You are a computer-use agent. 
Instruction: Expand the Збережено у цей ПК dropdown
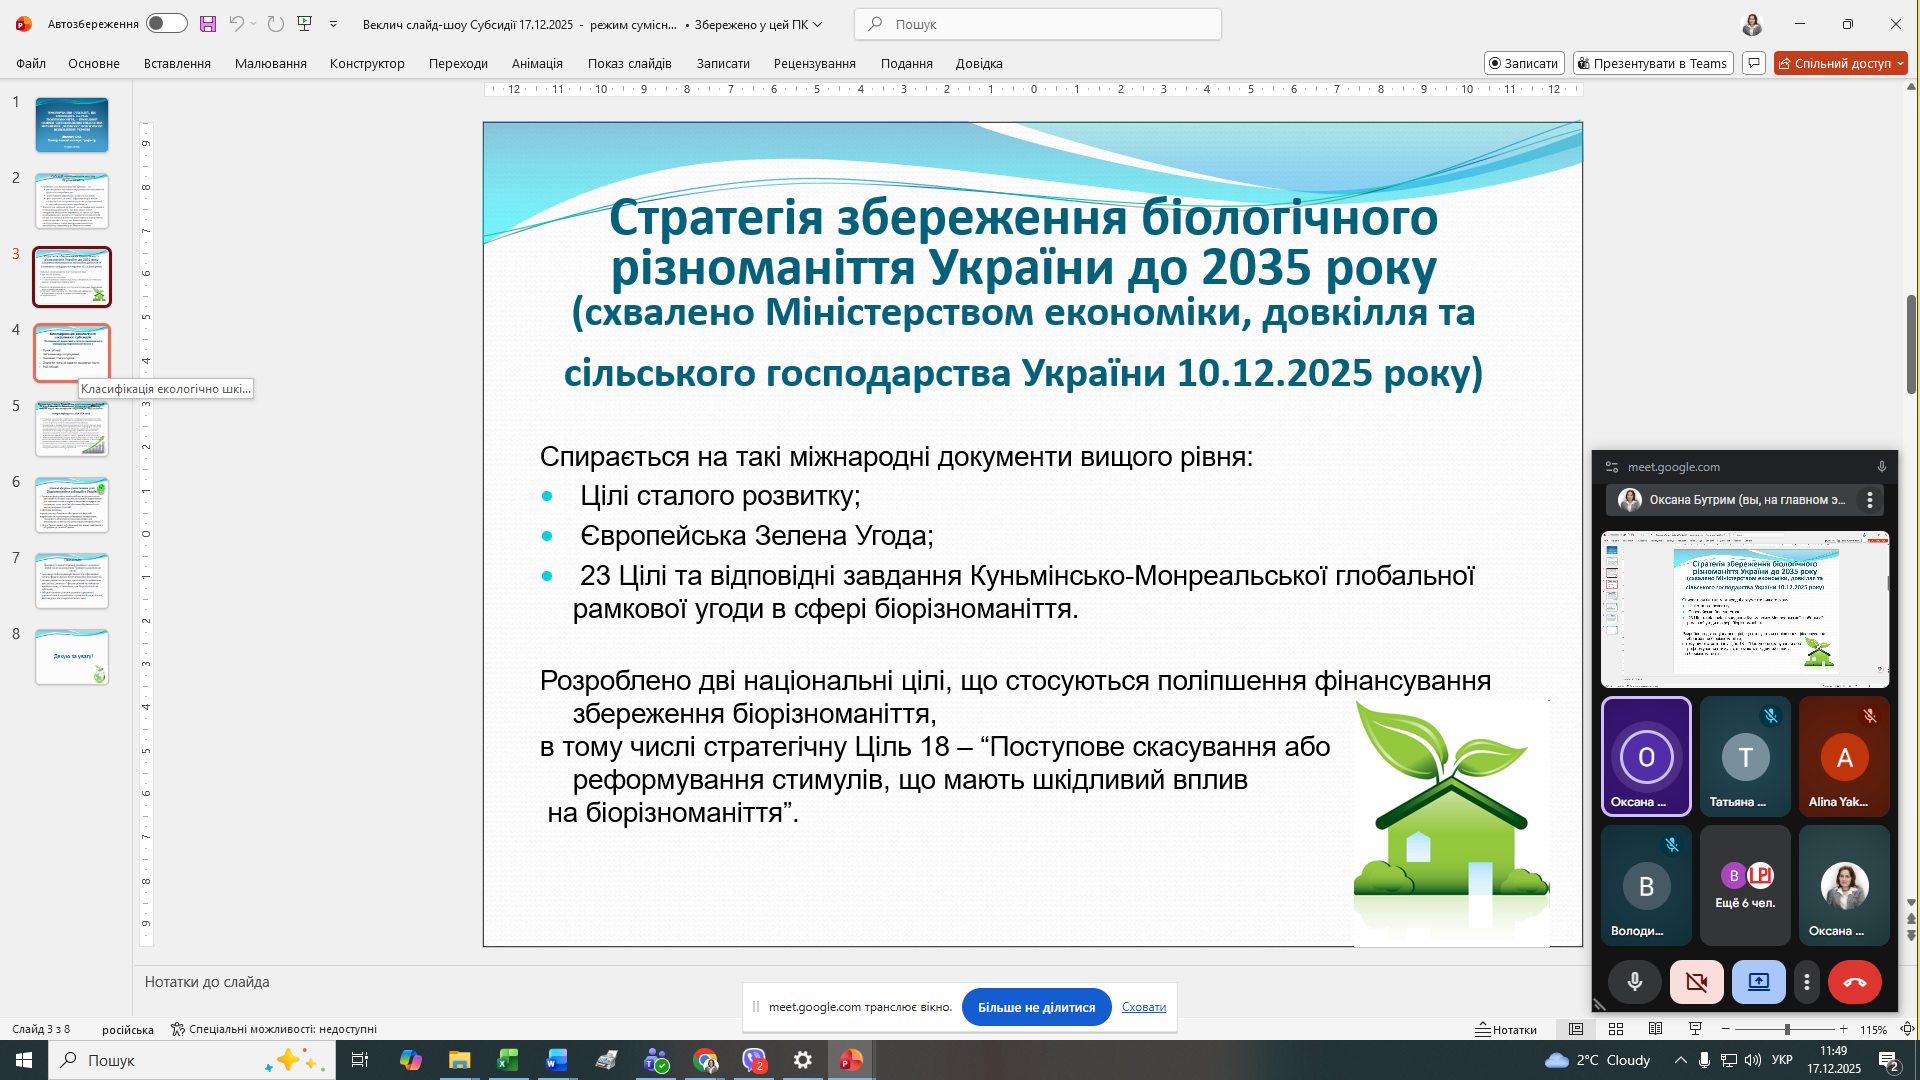(819, 24)
